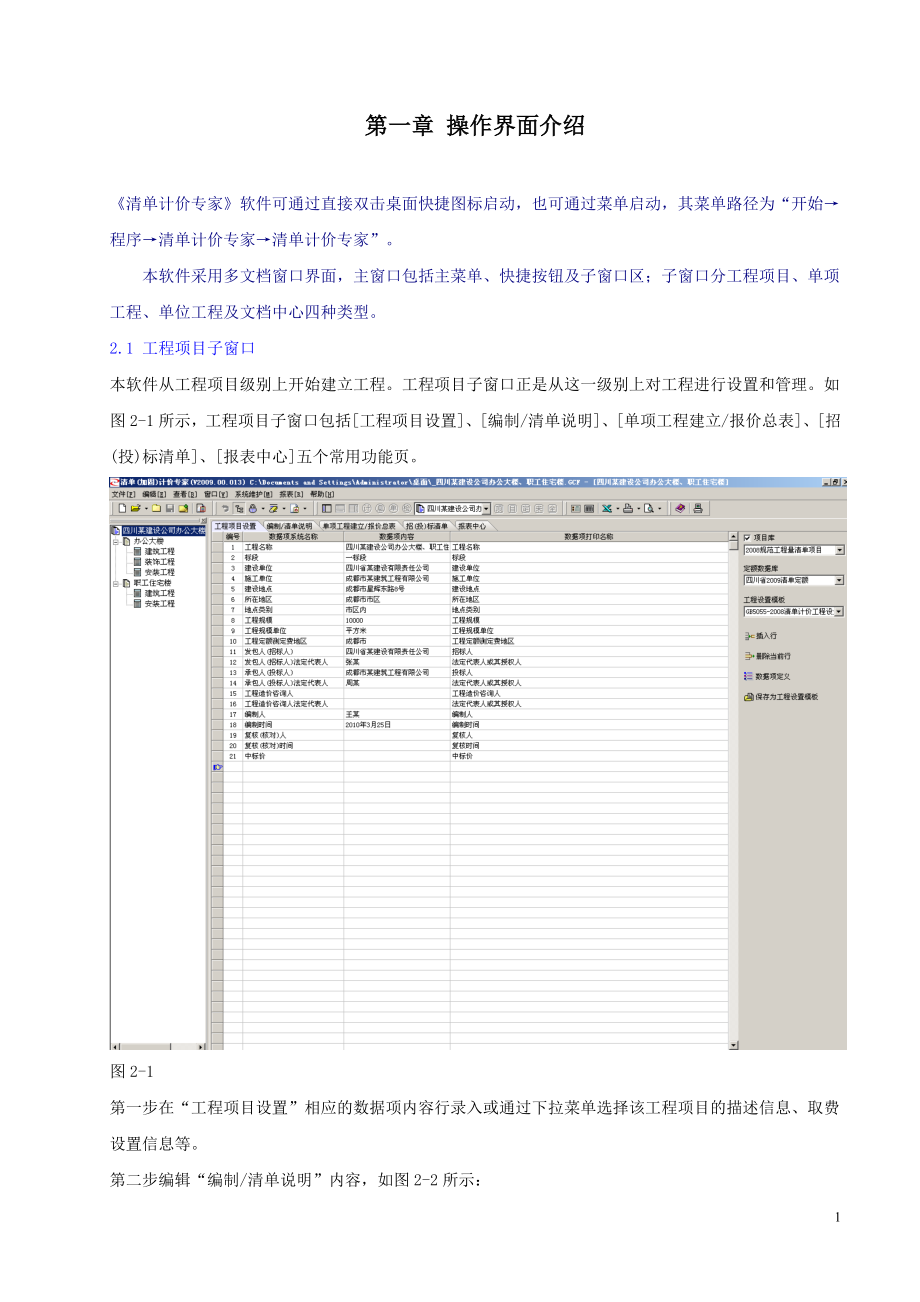The image size is (920, 1302).
Task: Collapse the 办公大楼 tree node
Action: point(116,541)
